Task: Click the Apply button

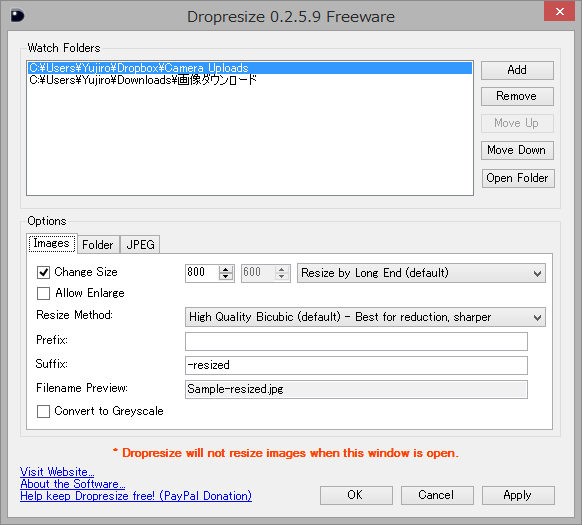Action: pyautogui.click(x=518, y=495)
